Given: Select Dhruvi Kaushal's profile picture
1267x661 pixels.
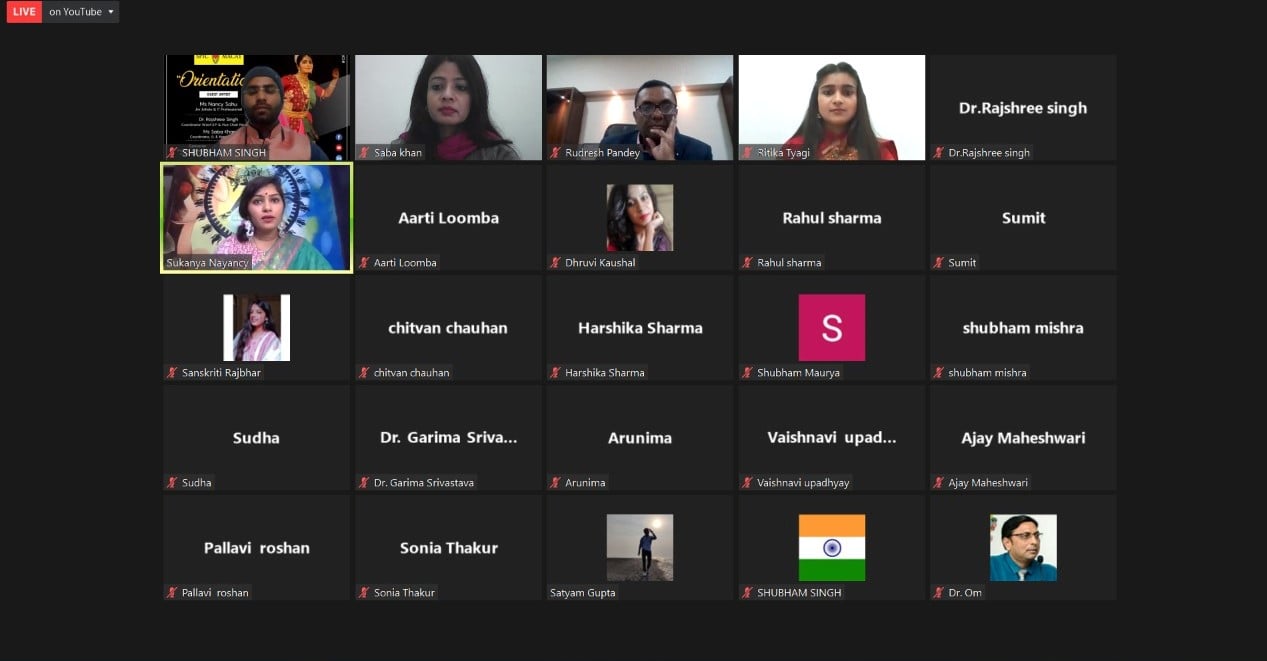Looking at the screenshot, I should 640,218.
